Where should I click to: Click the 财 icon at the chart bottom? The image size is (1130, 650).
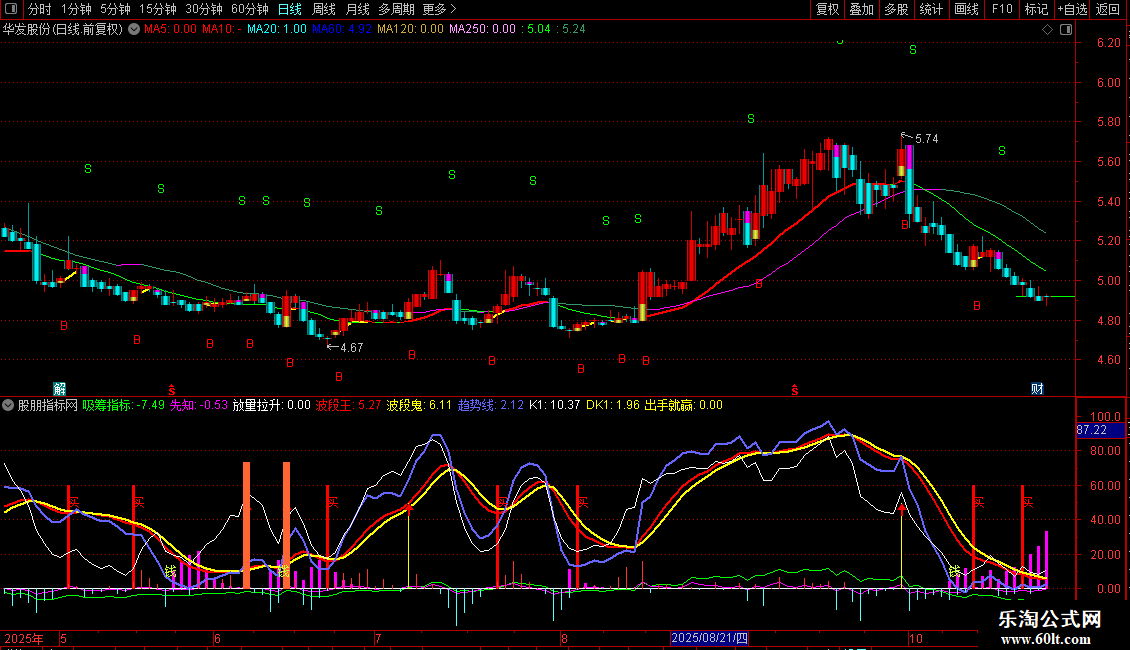coord(1037,389)
